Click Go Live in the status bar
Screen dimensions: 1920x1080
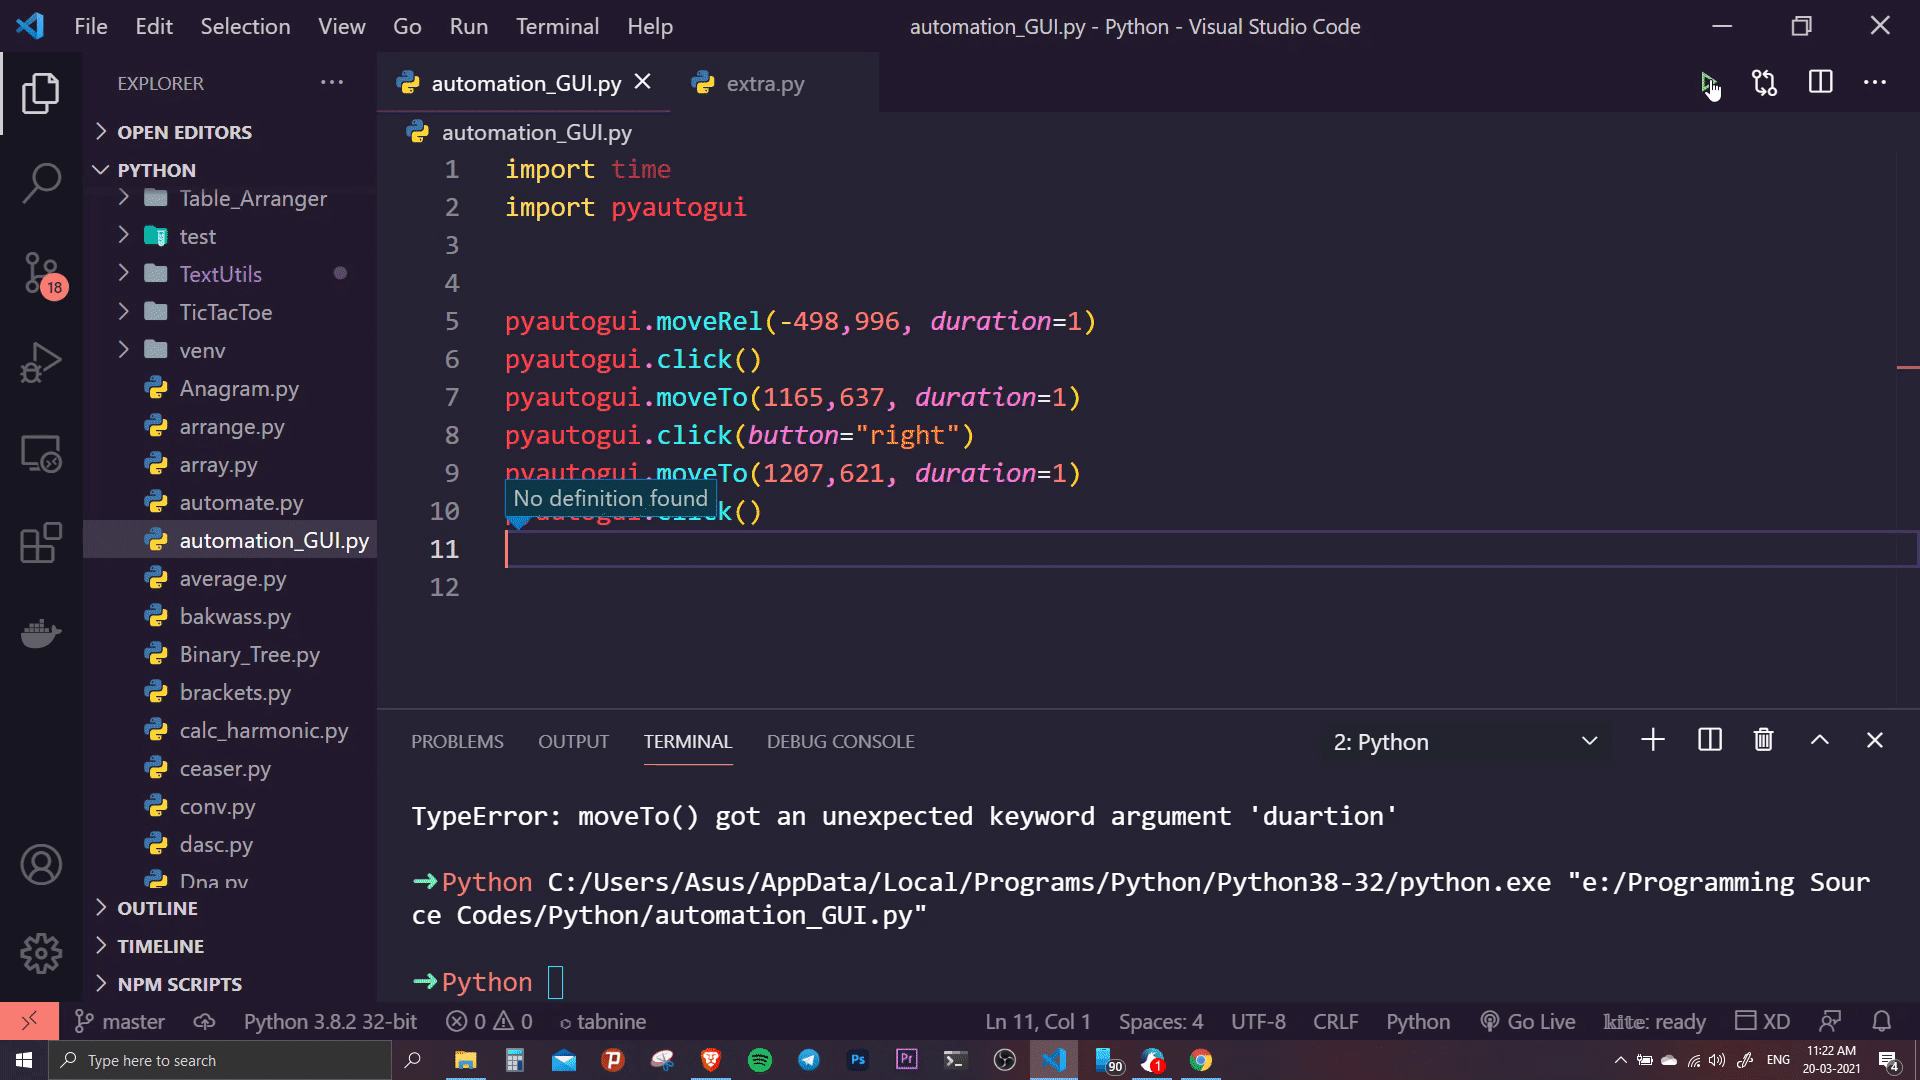click(1527, 1021)
